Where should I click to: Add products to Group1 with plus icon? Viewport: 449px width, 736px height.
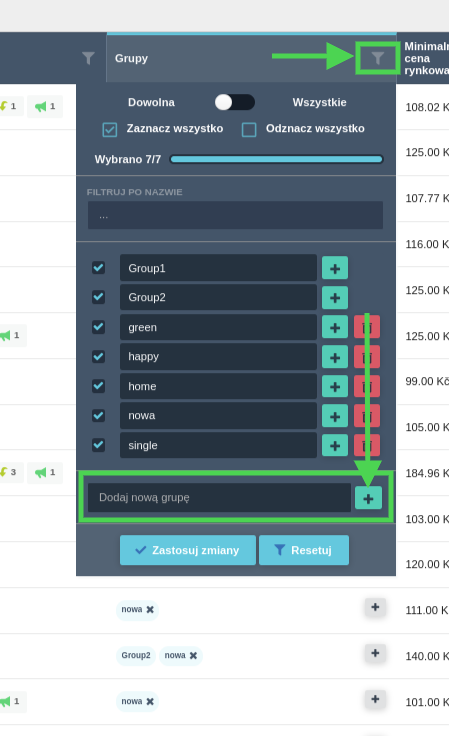[335, 268]
